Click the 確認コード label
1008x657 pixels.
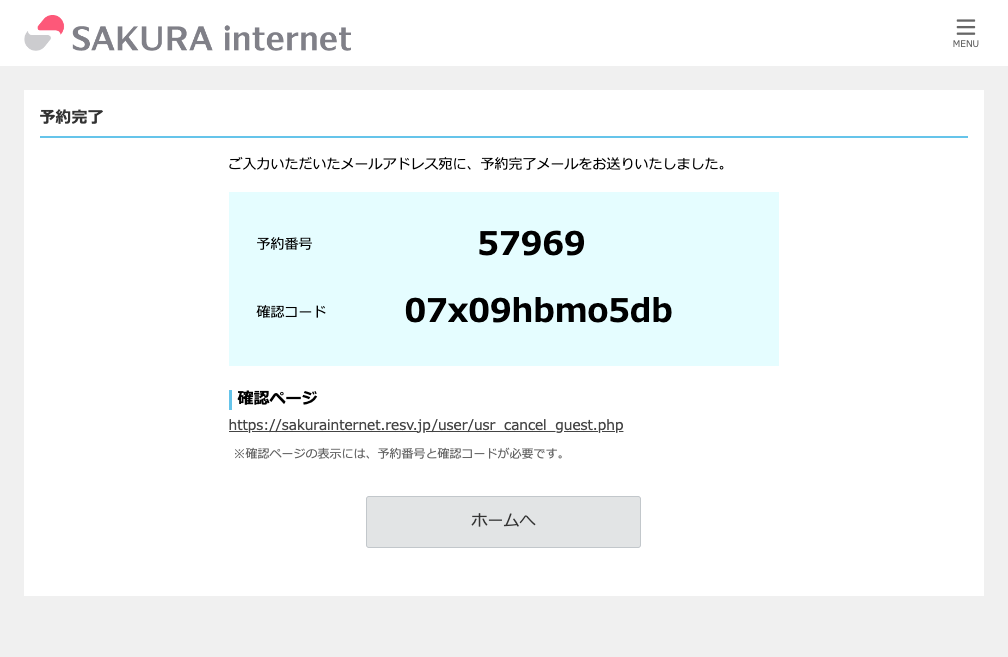(x=291, y=311)
